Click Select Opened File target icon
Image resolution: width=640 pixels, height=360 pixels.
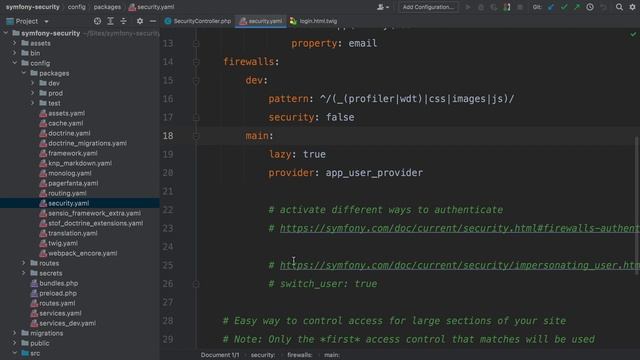(x=97, y=21)
